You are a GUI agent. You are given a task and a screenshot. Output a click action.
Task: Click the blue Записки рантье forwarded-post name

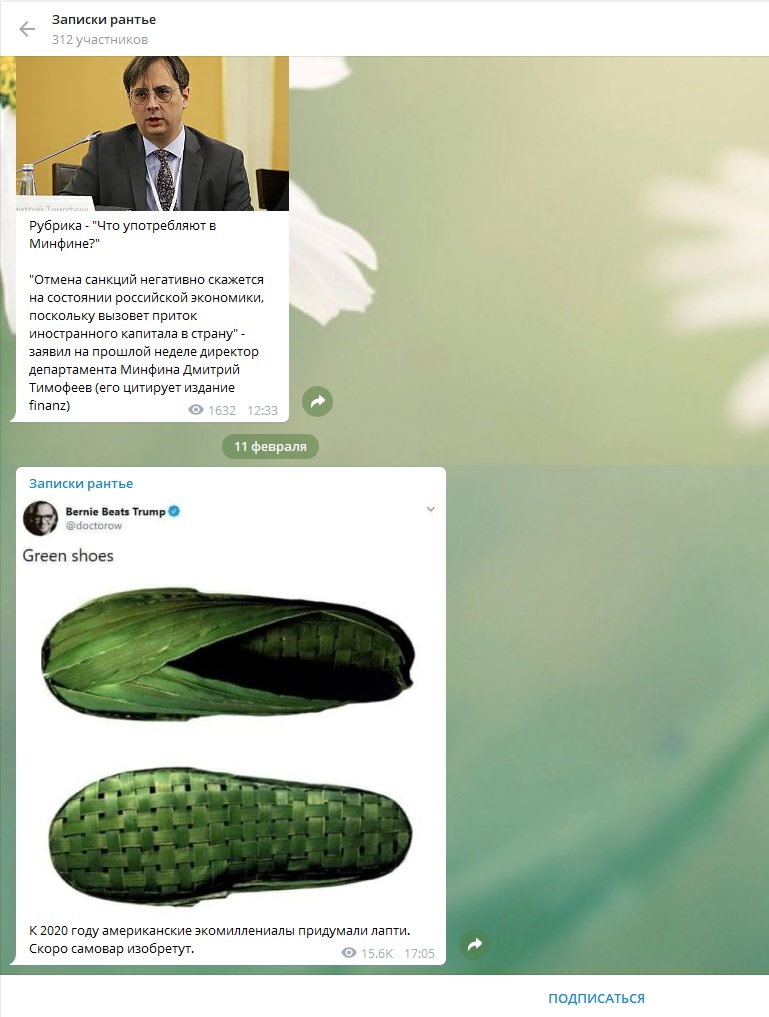[81, 483]
